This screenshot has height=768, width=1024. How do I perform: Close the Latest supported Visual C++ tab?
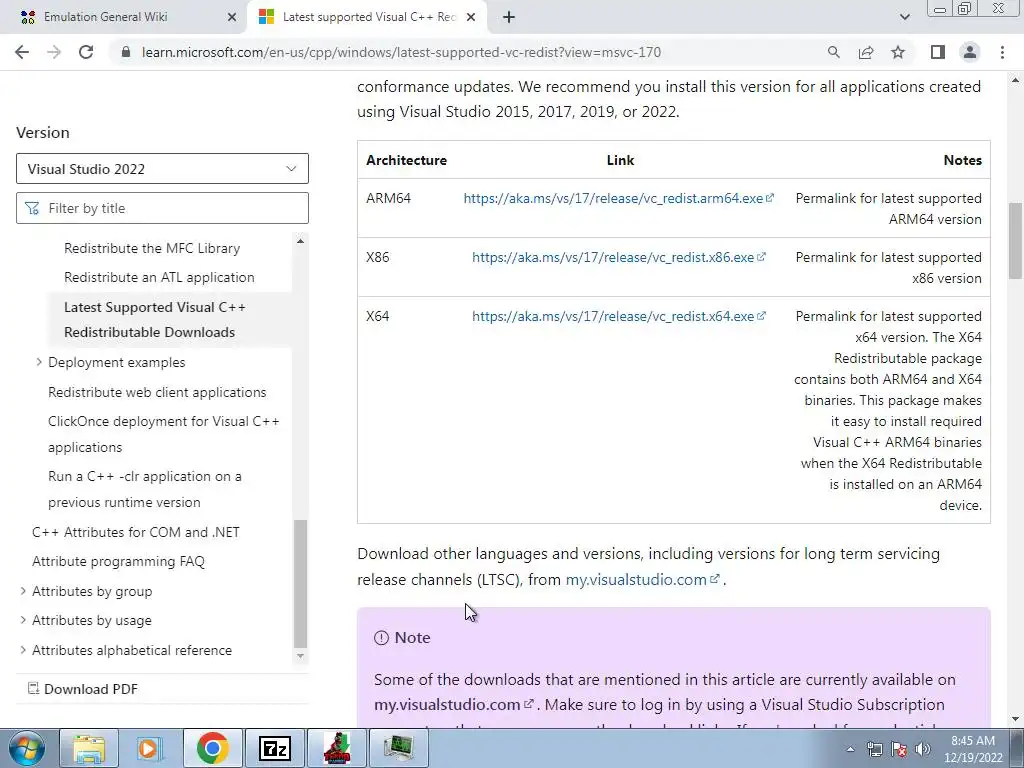coord(471,18)
